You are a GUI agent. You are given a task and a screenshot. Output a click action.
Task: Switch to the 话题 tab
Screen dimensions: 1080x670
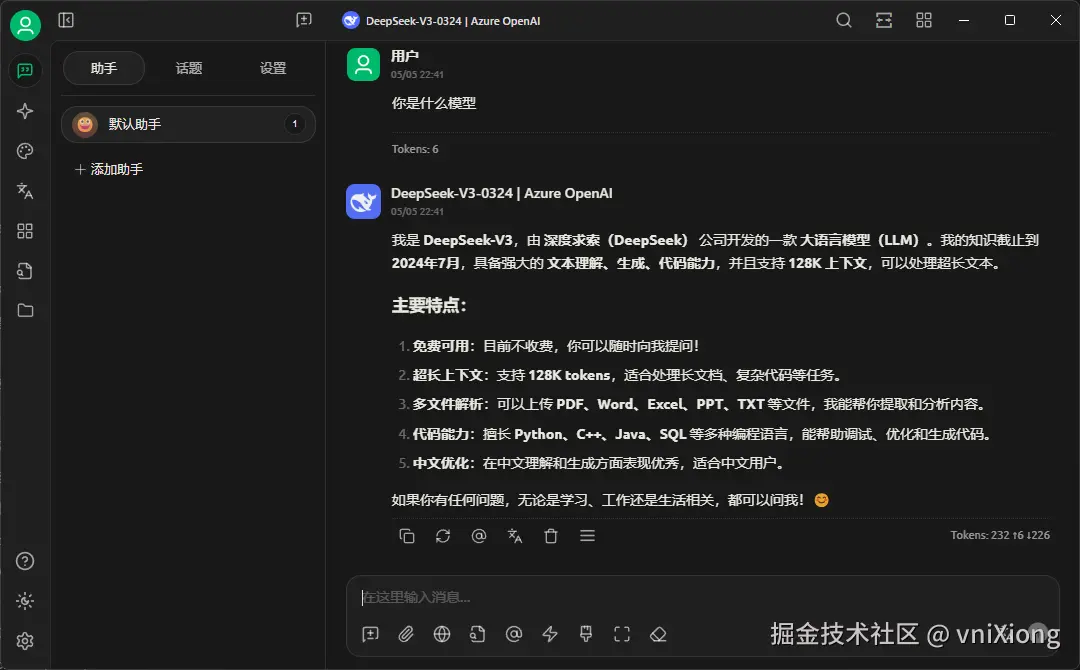(189, 68)
